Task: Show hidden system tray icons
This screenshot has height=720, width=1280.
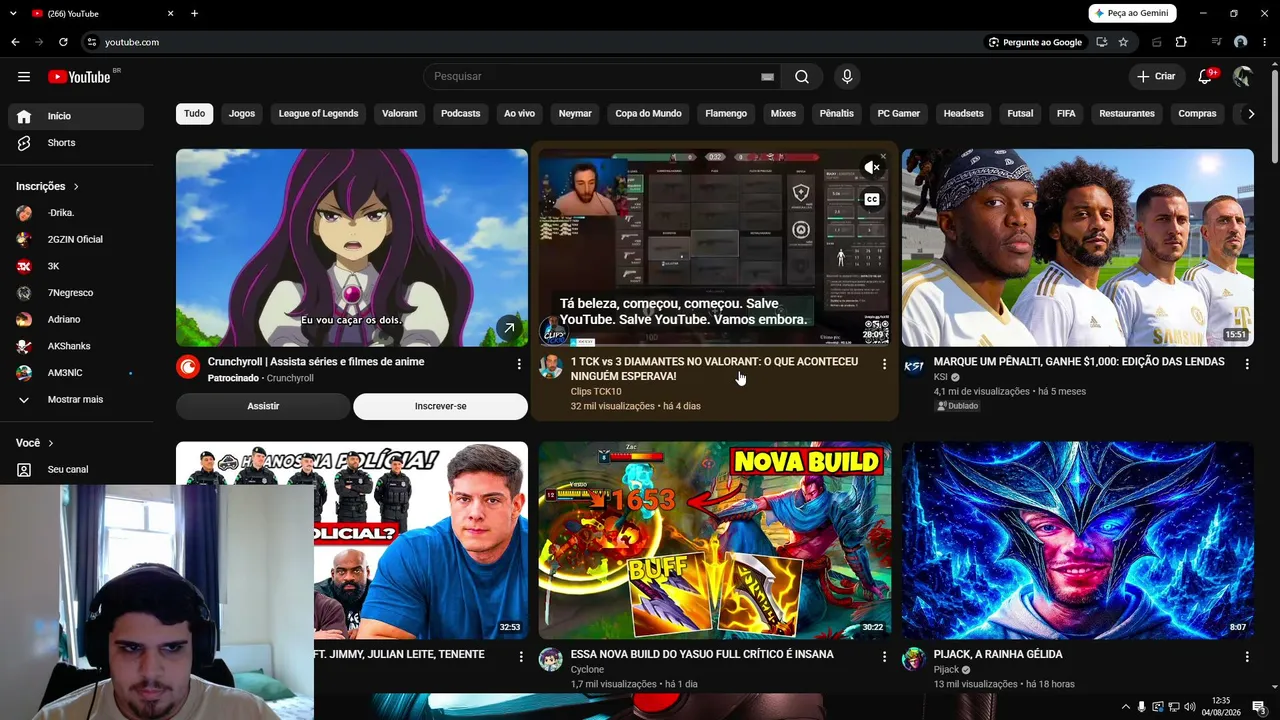Action: tap(1126, 707)
